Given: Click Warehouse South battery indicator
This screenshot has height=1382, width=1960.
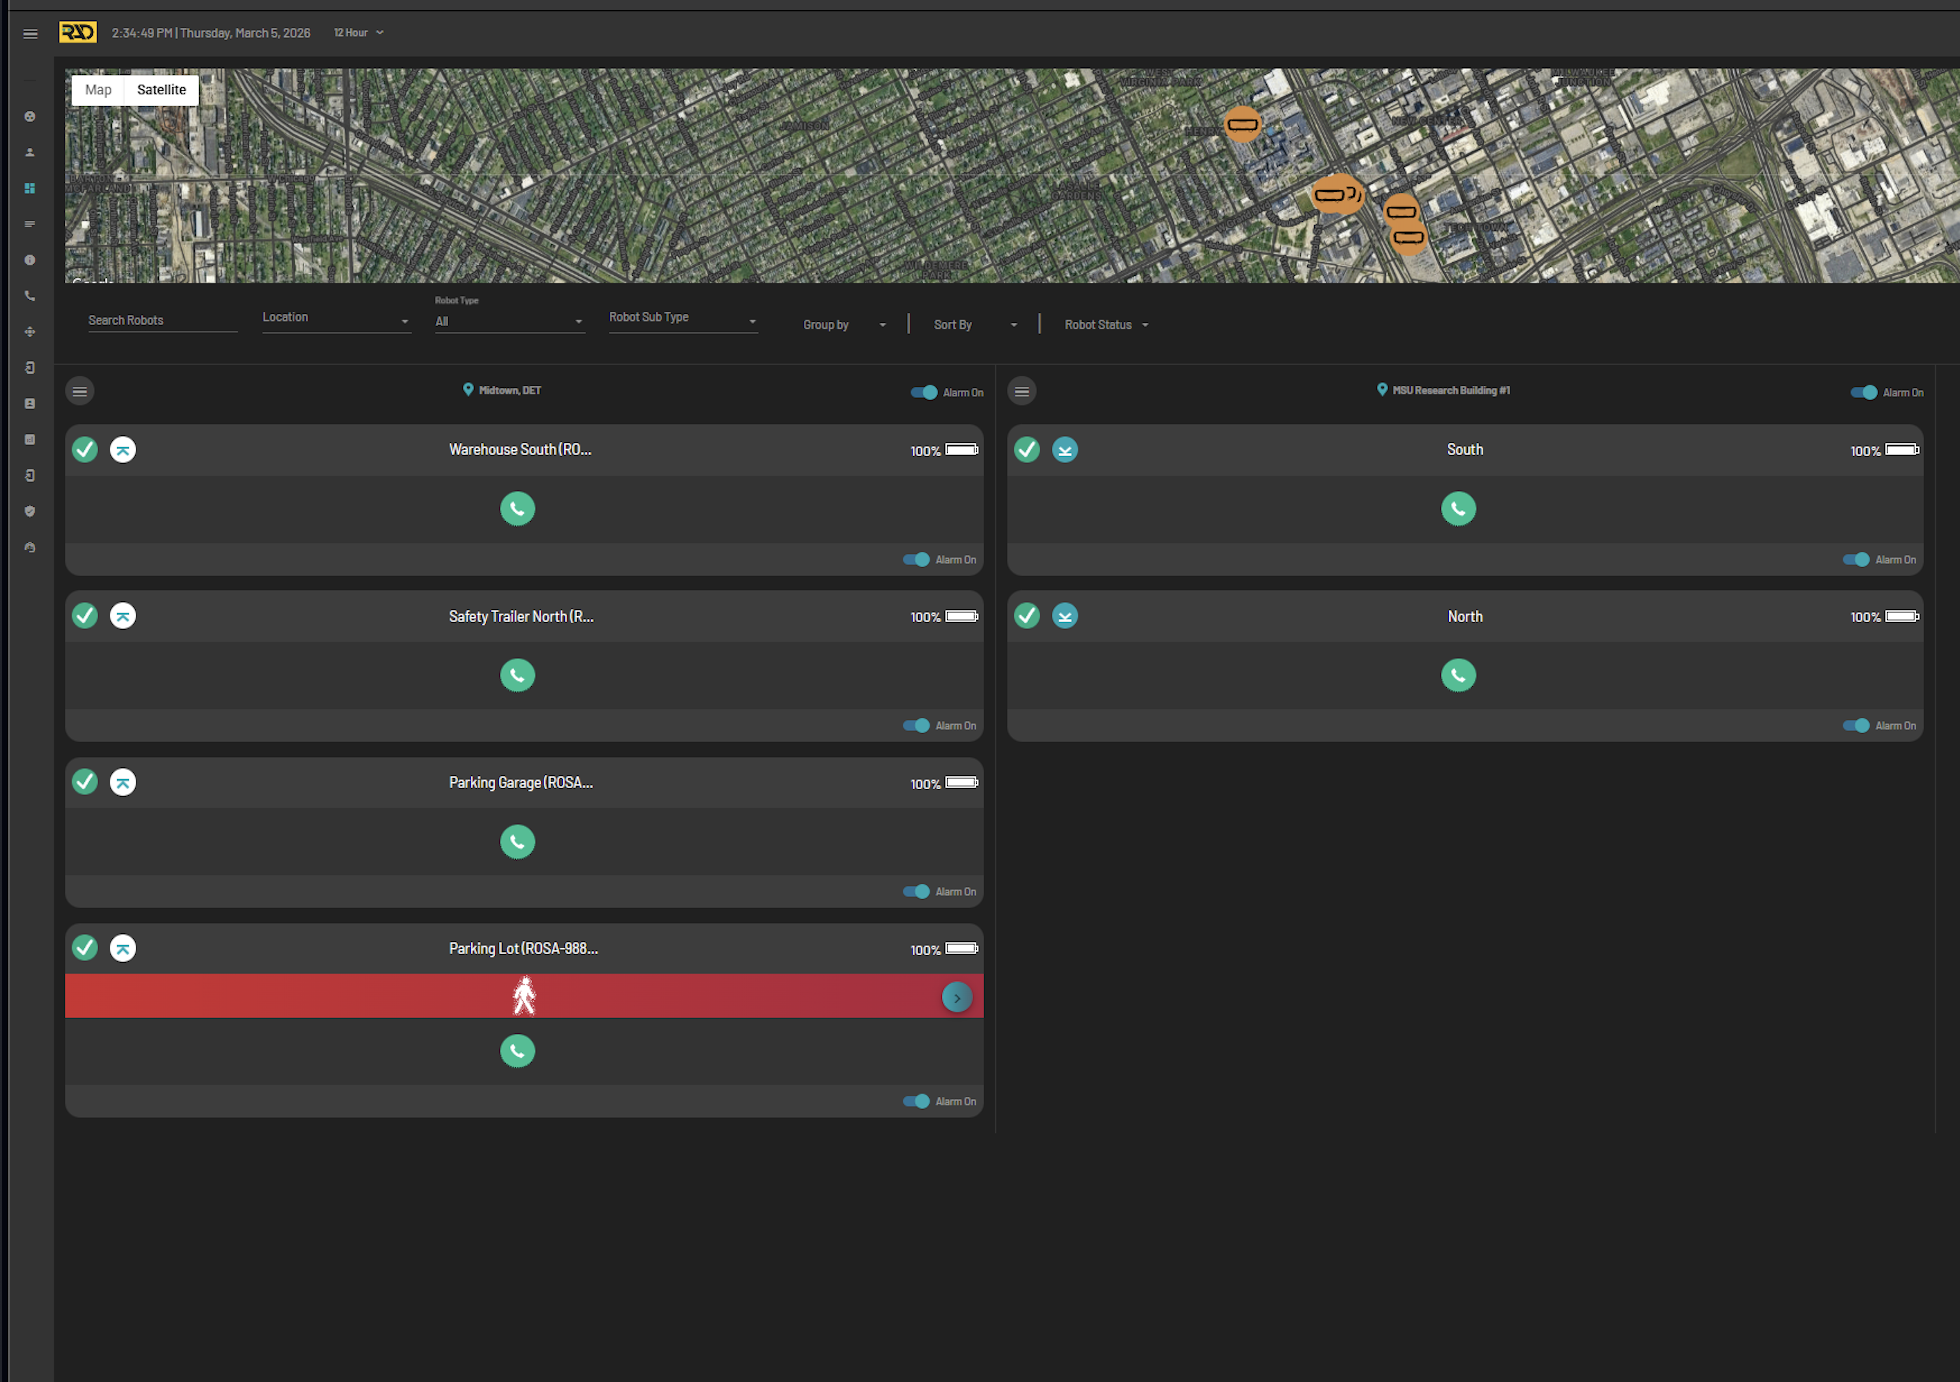Looking at the screenshot, I should (944, 451).
